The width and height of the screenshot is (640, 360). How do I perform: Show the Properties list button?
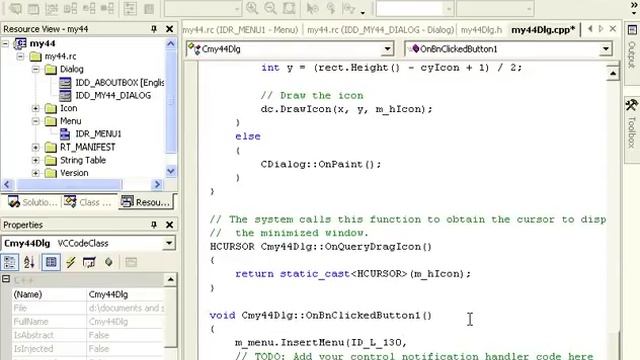tap(51, 262)
